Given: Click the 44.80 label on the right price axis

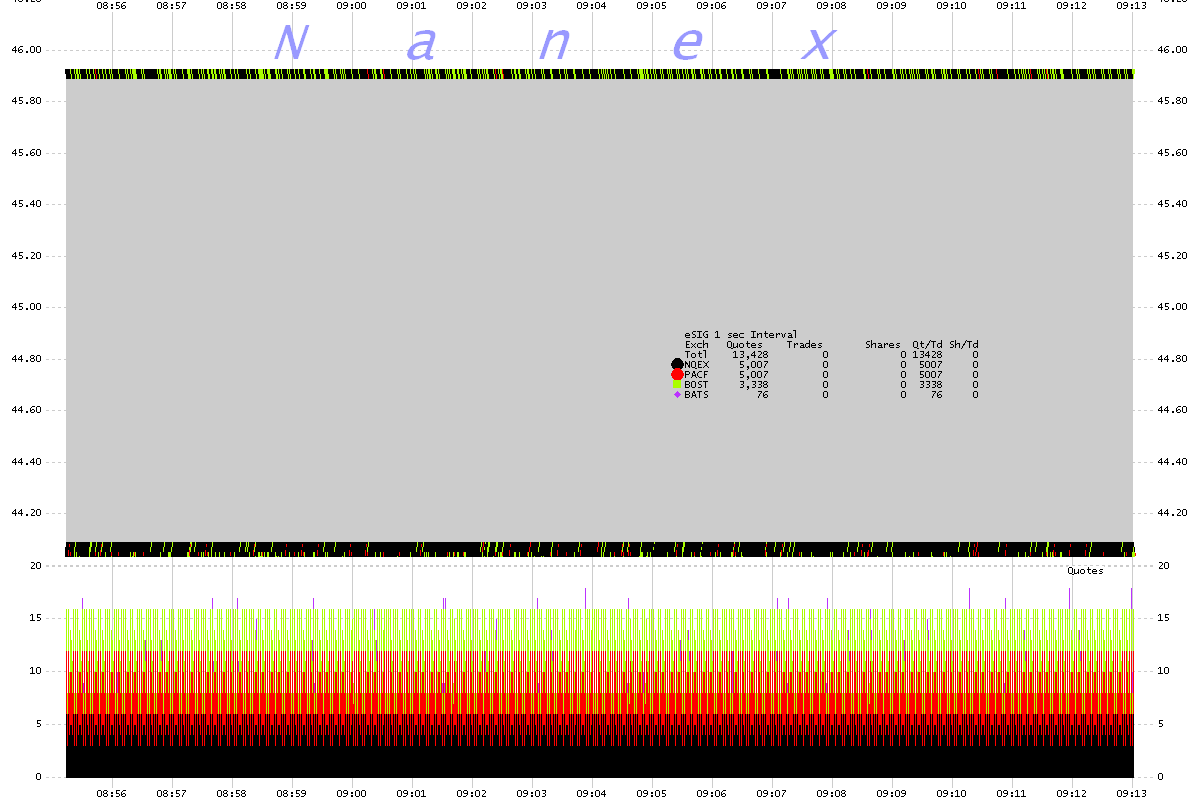Looking at the screenshot, I should point(1172,359).
